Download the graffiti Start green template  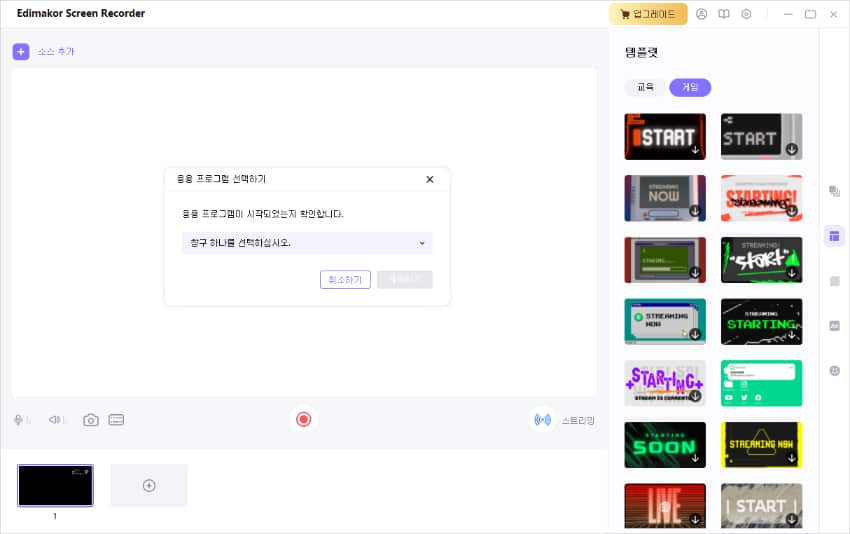pos(792,273)
